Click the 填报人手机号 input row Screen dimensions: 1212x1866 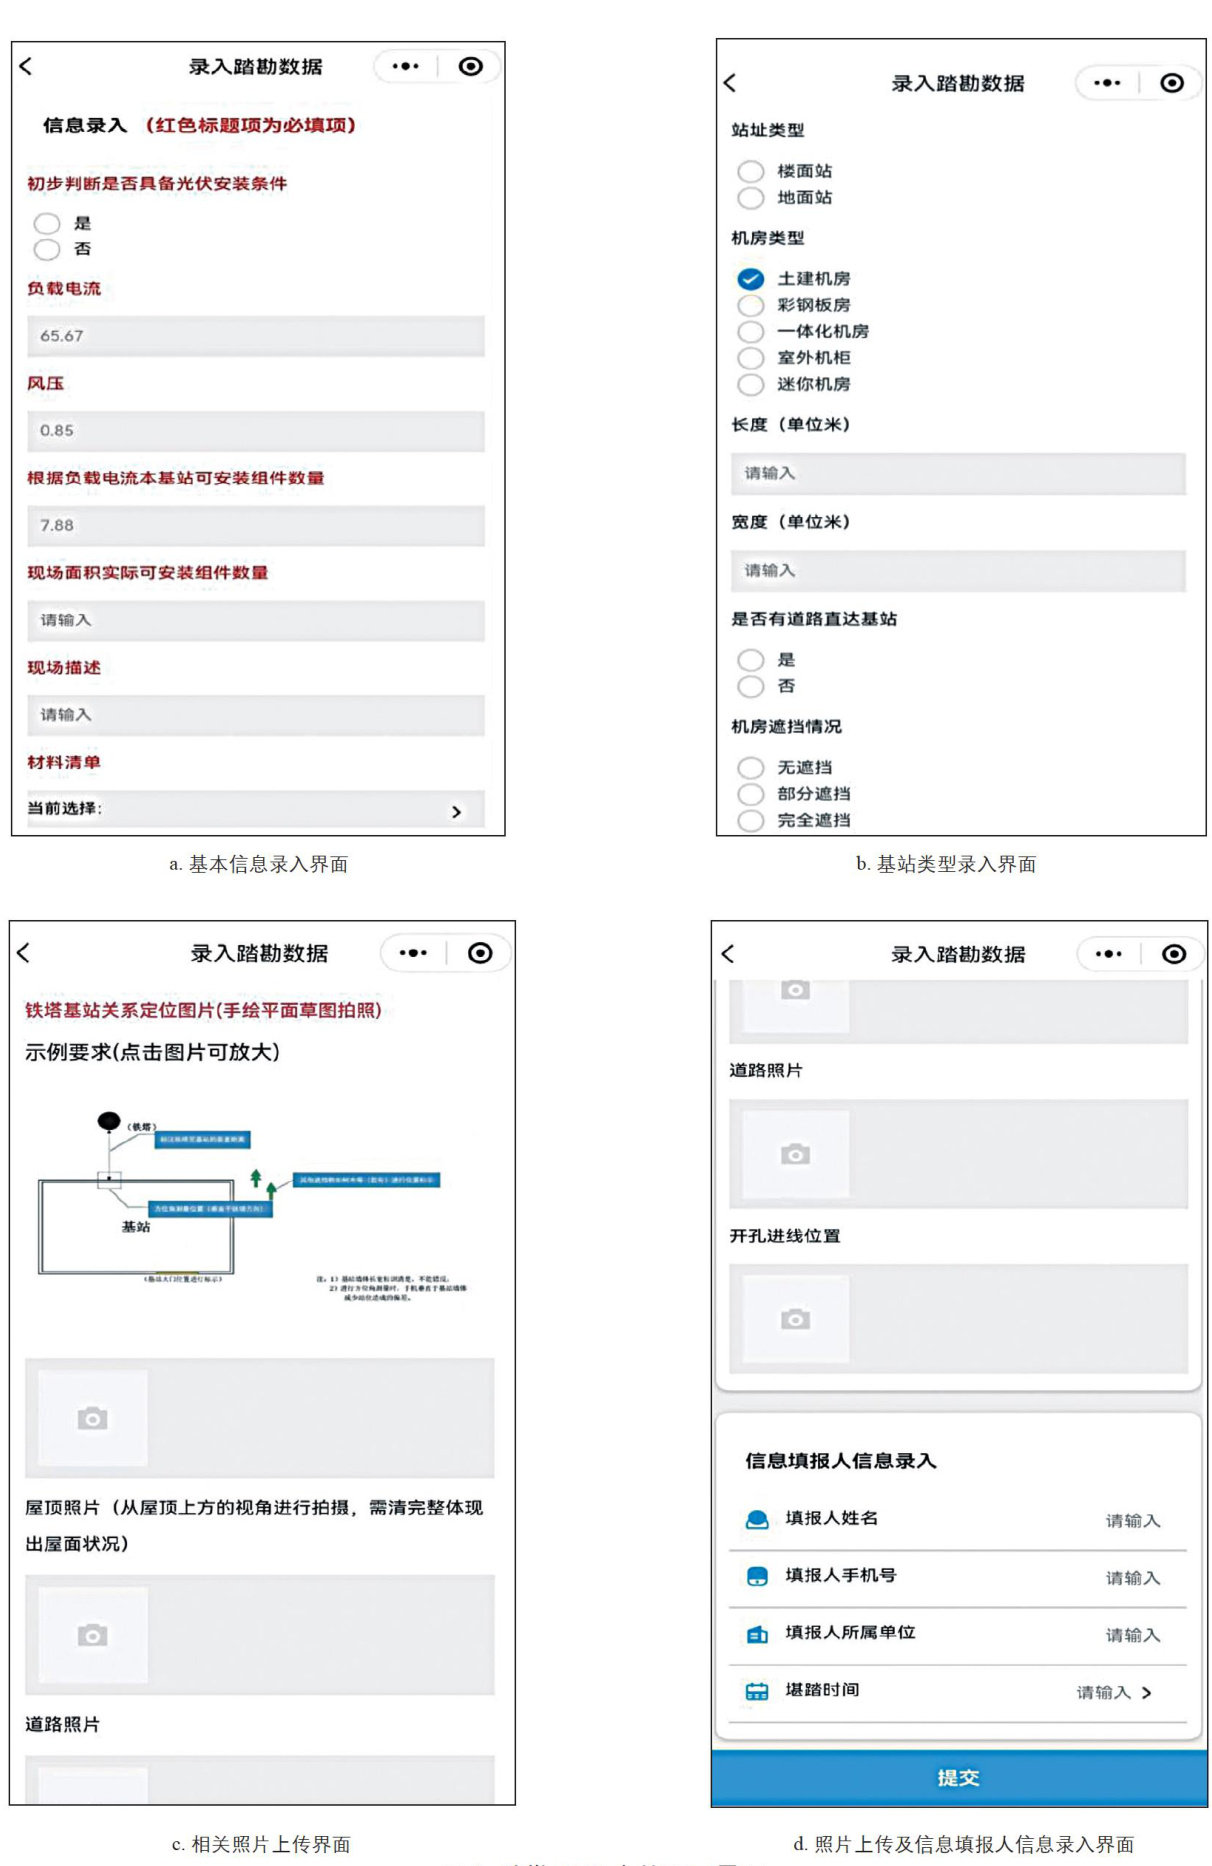[957, 1577]
